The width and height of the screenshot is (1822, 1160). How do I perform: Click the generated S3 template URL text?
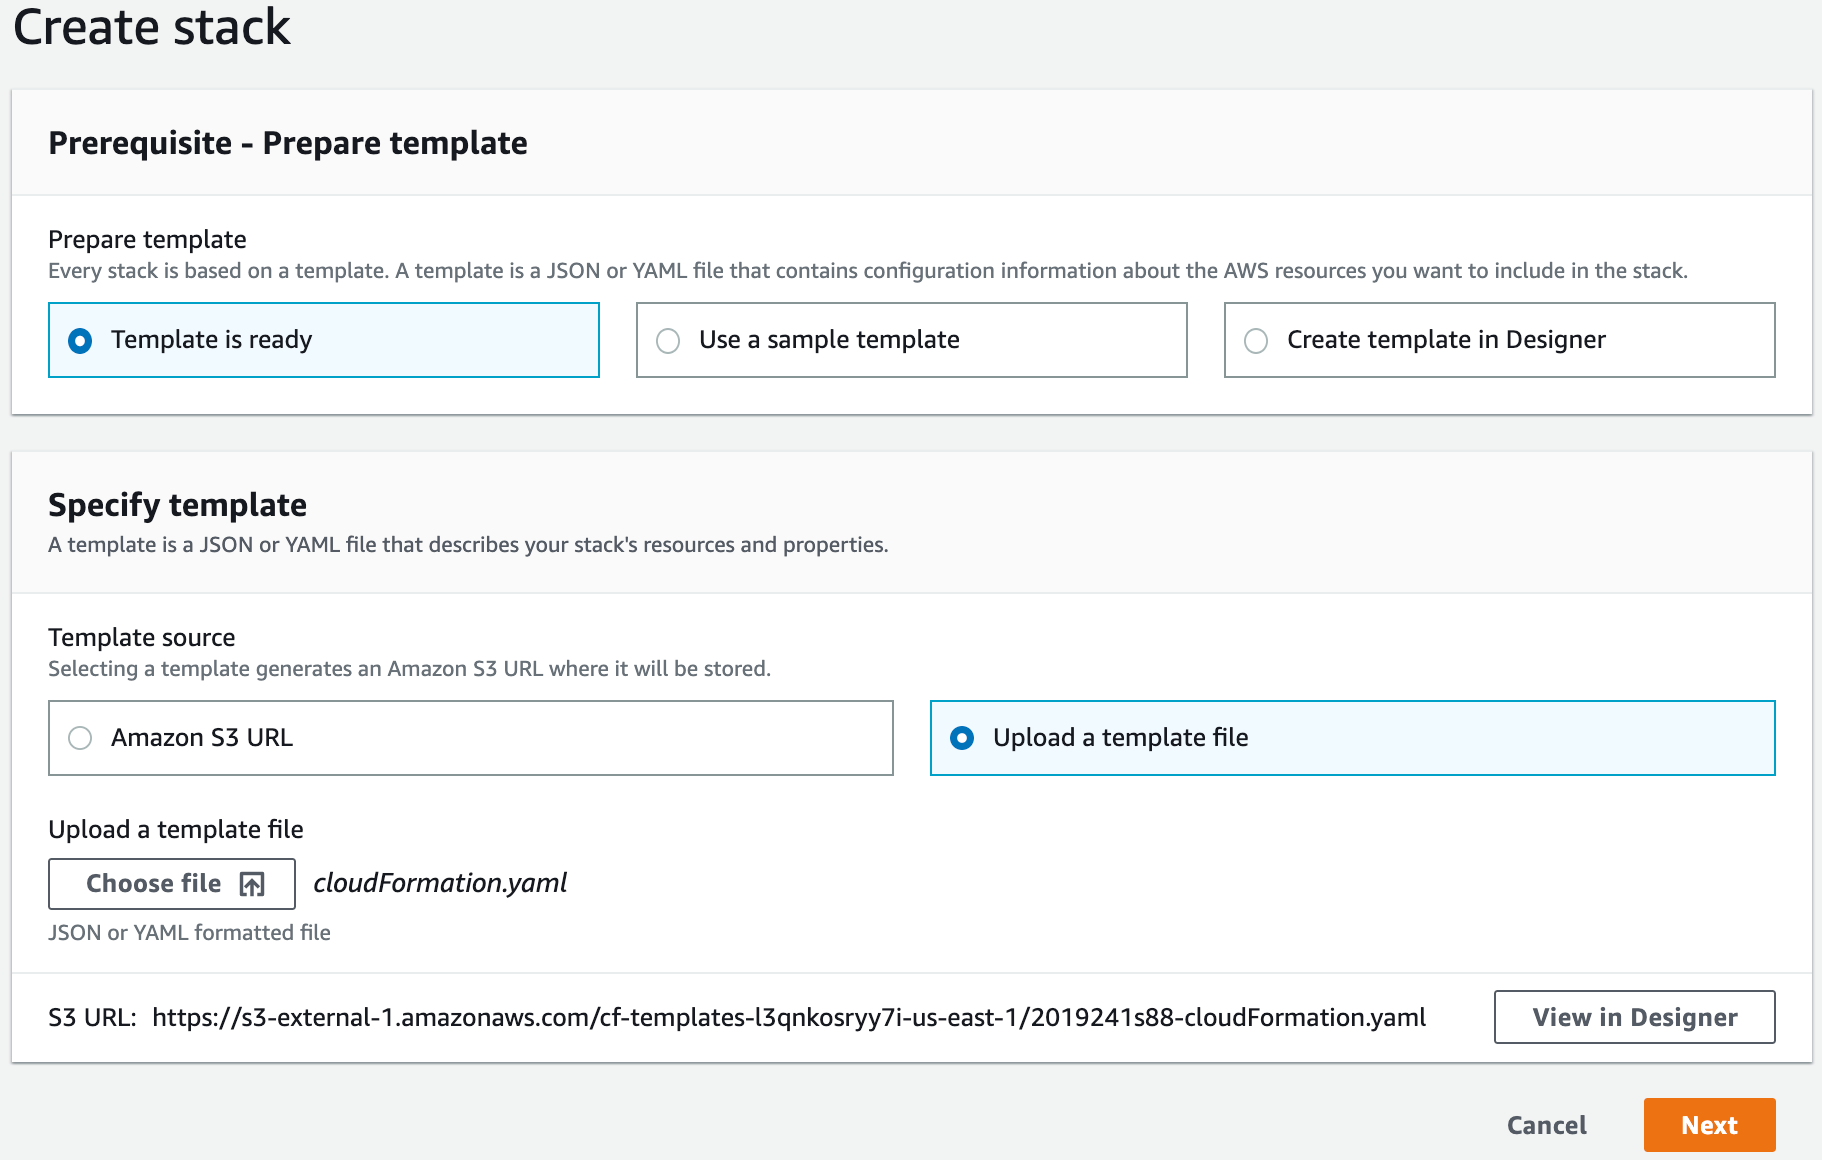pyautogui.click(x=788, y=1018)
